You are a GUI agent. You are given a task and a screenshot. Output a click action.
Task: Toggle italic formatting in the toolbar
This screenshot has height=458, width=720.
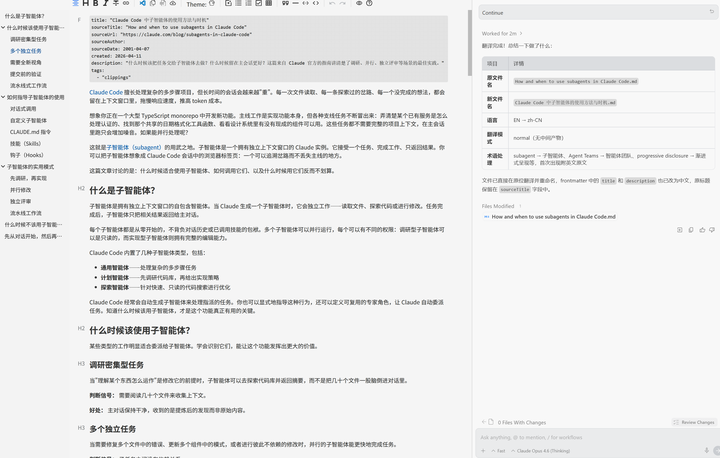click(106, 3)
